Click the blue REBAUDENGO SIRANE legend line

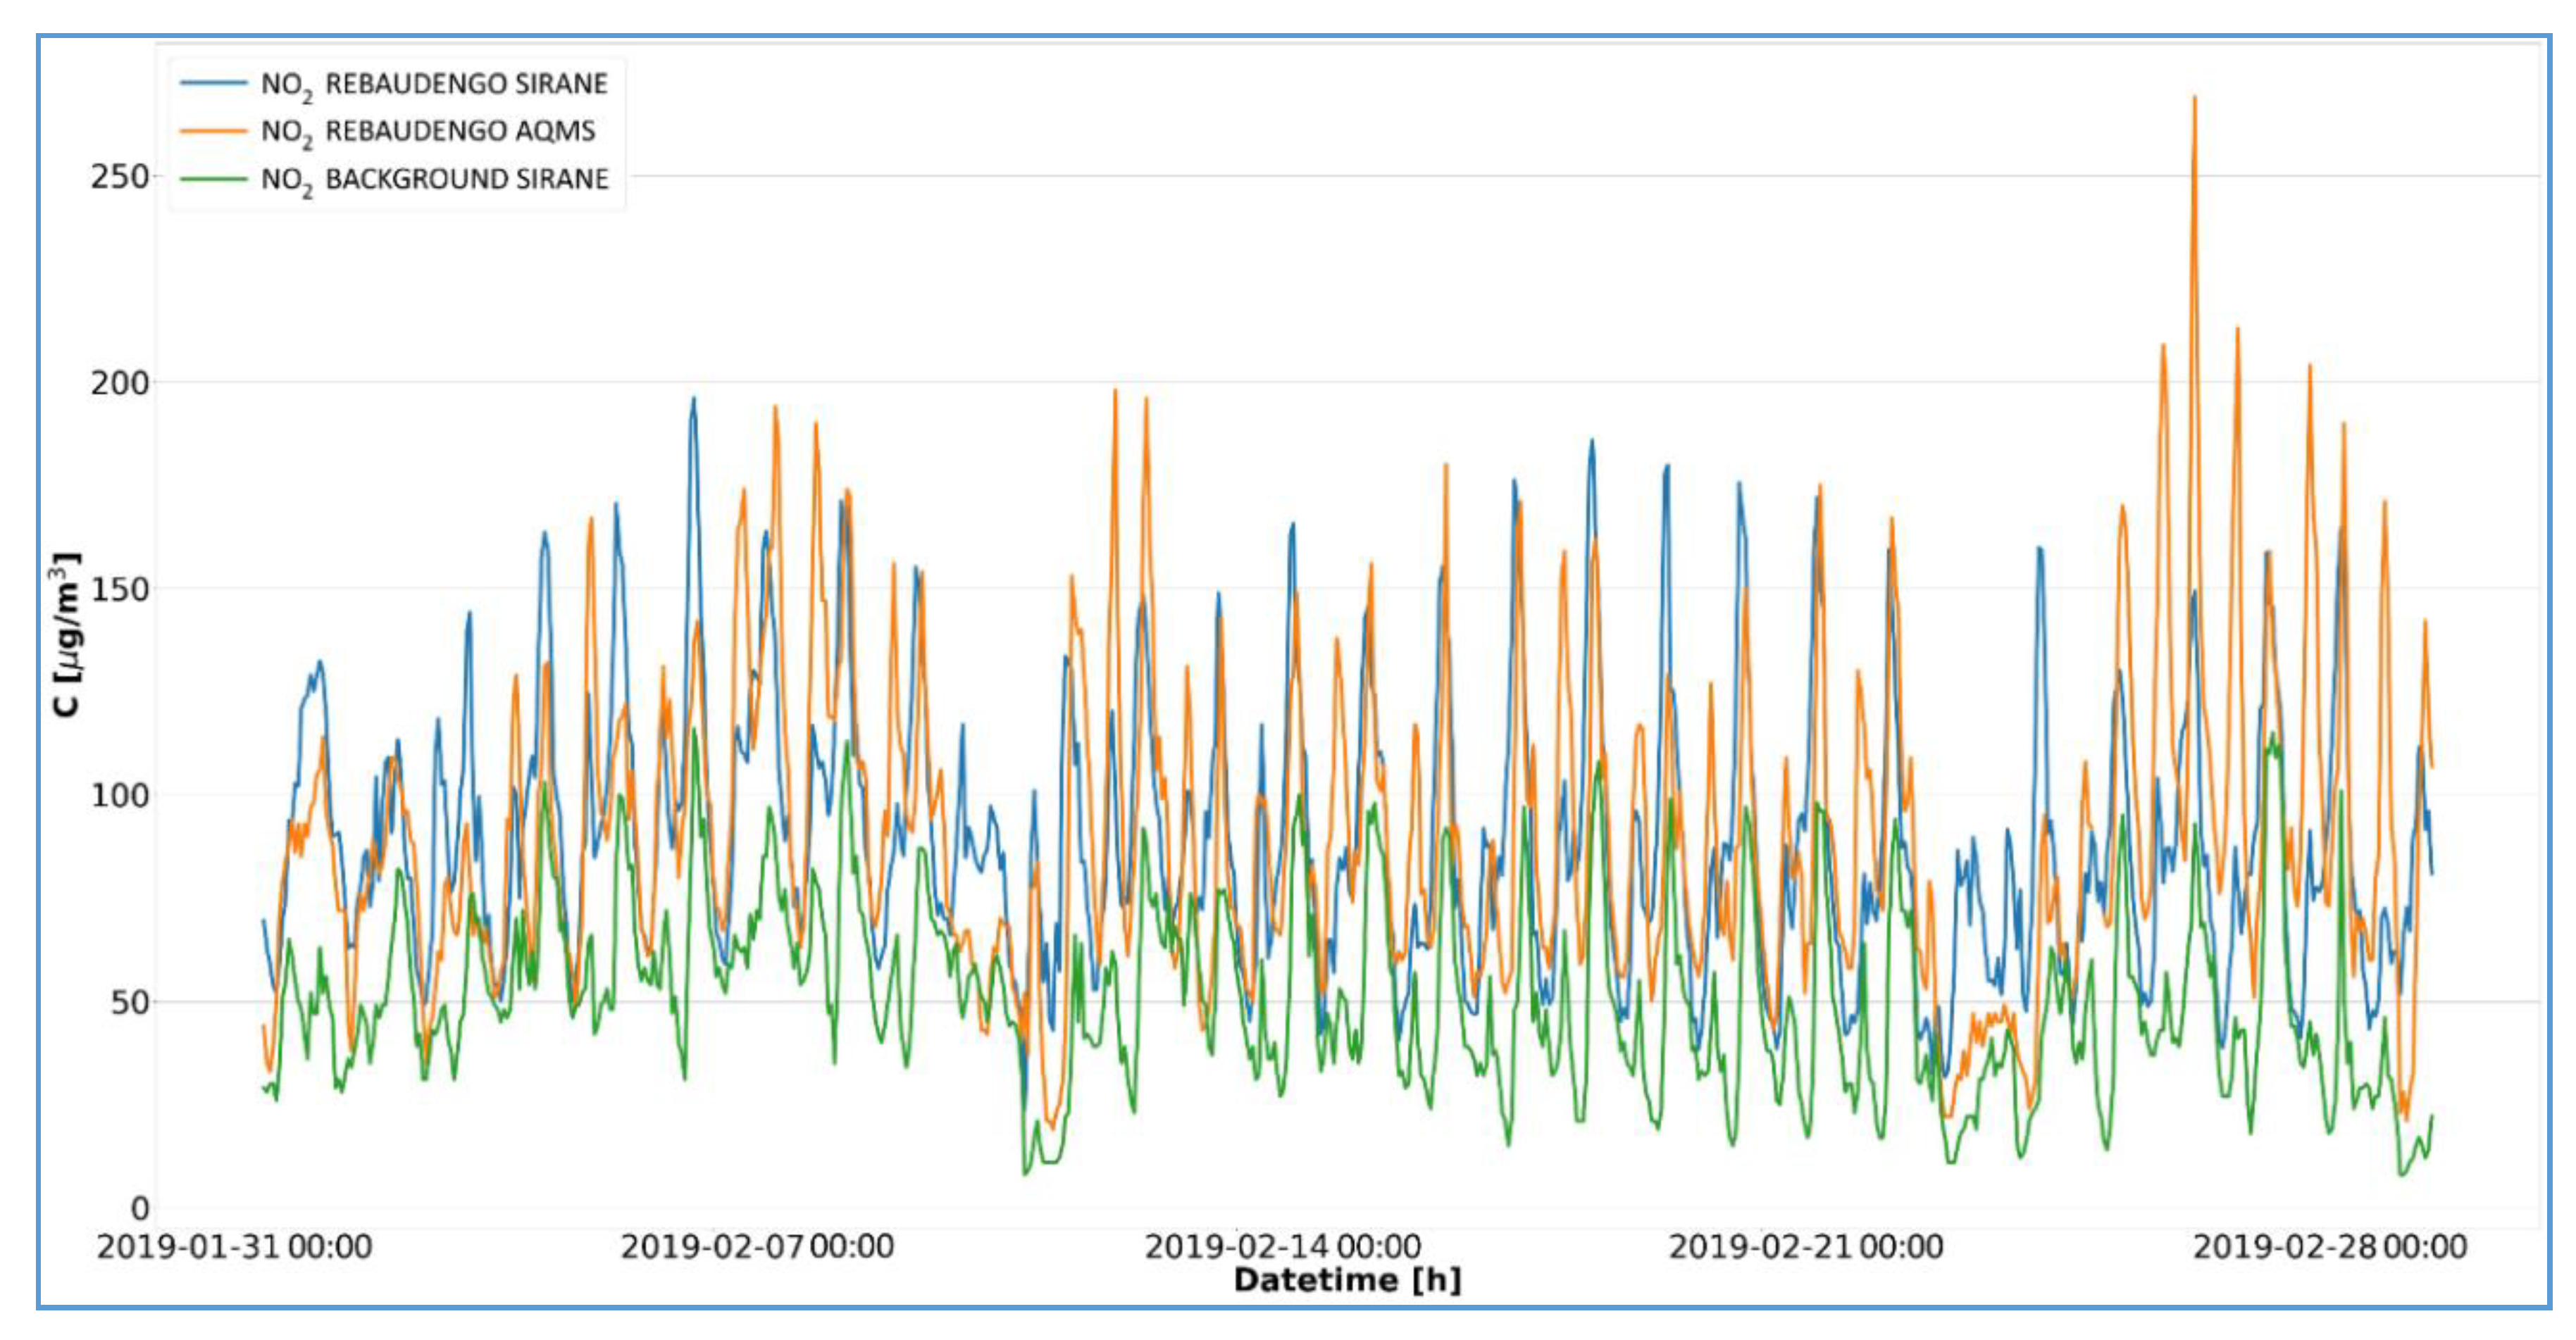[x=213, y=83]
